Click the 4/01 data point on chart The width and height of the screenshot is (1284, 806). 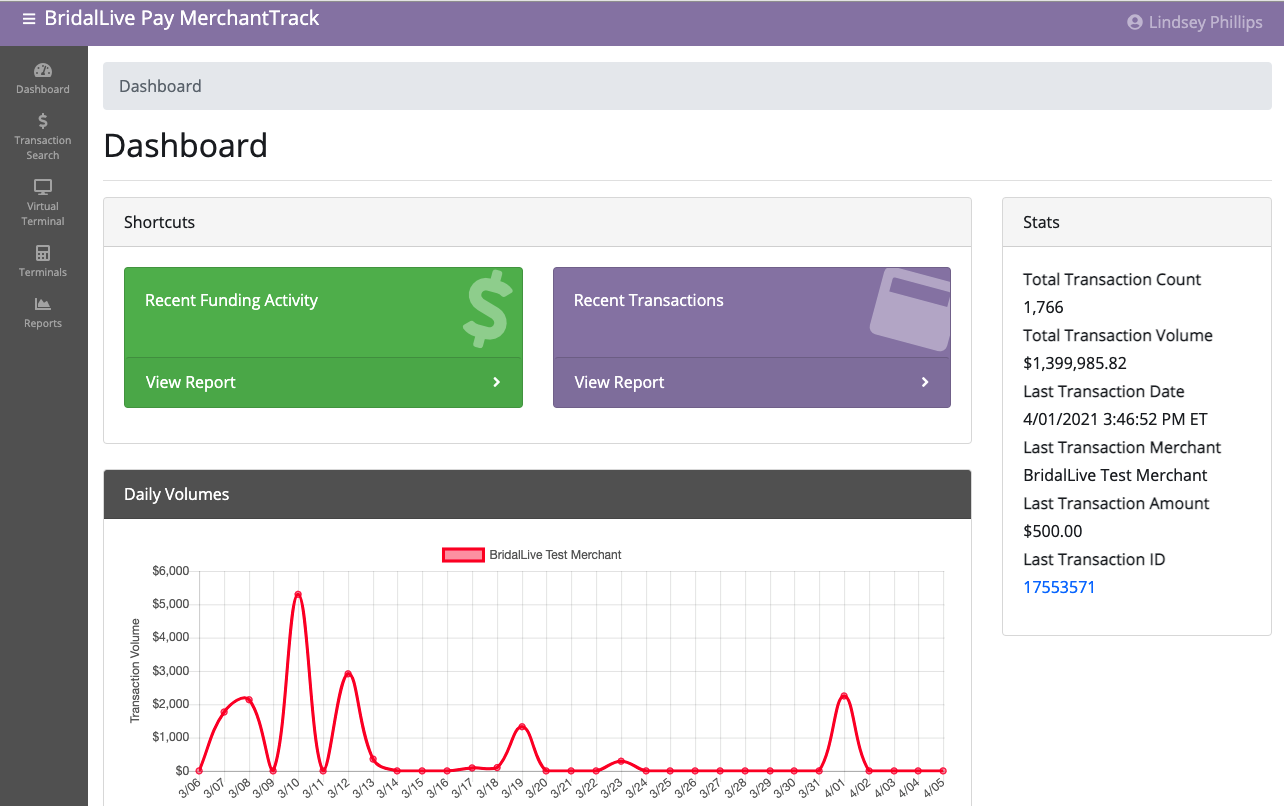pyautogui.click(x=844, y=696)
